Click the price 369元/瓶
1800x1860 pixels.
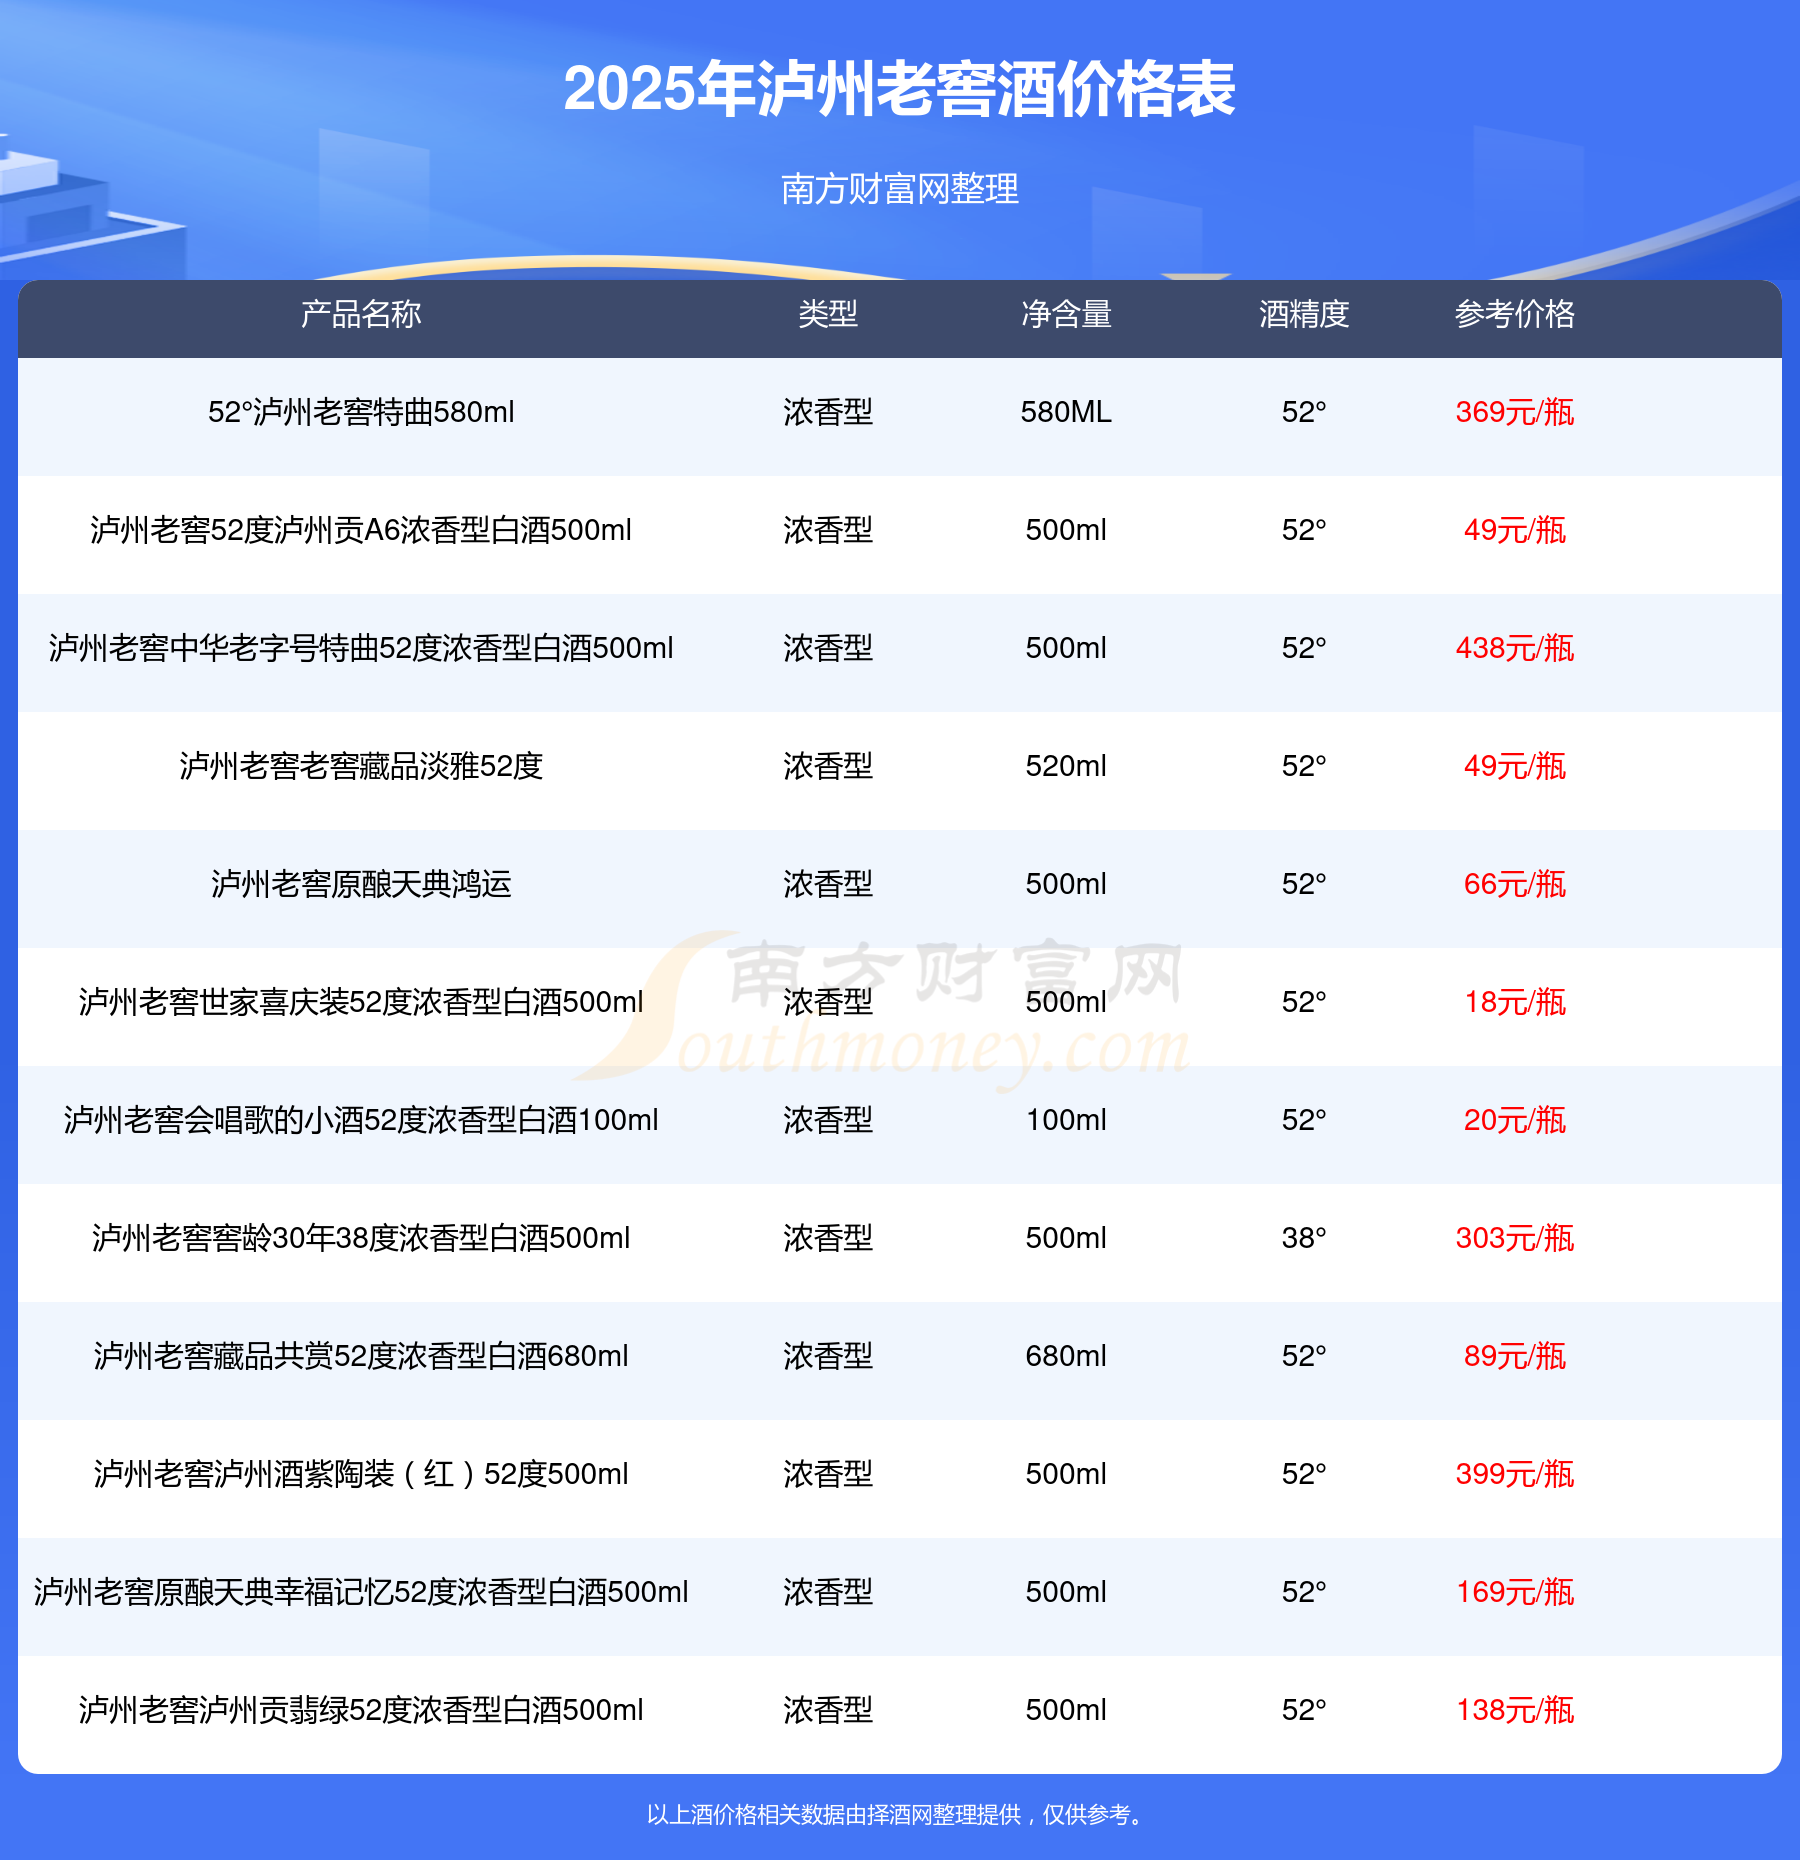coord(1515,412)
